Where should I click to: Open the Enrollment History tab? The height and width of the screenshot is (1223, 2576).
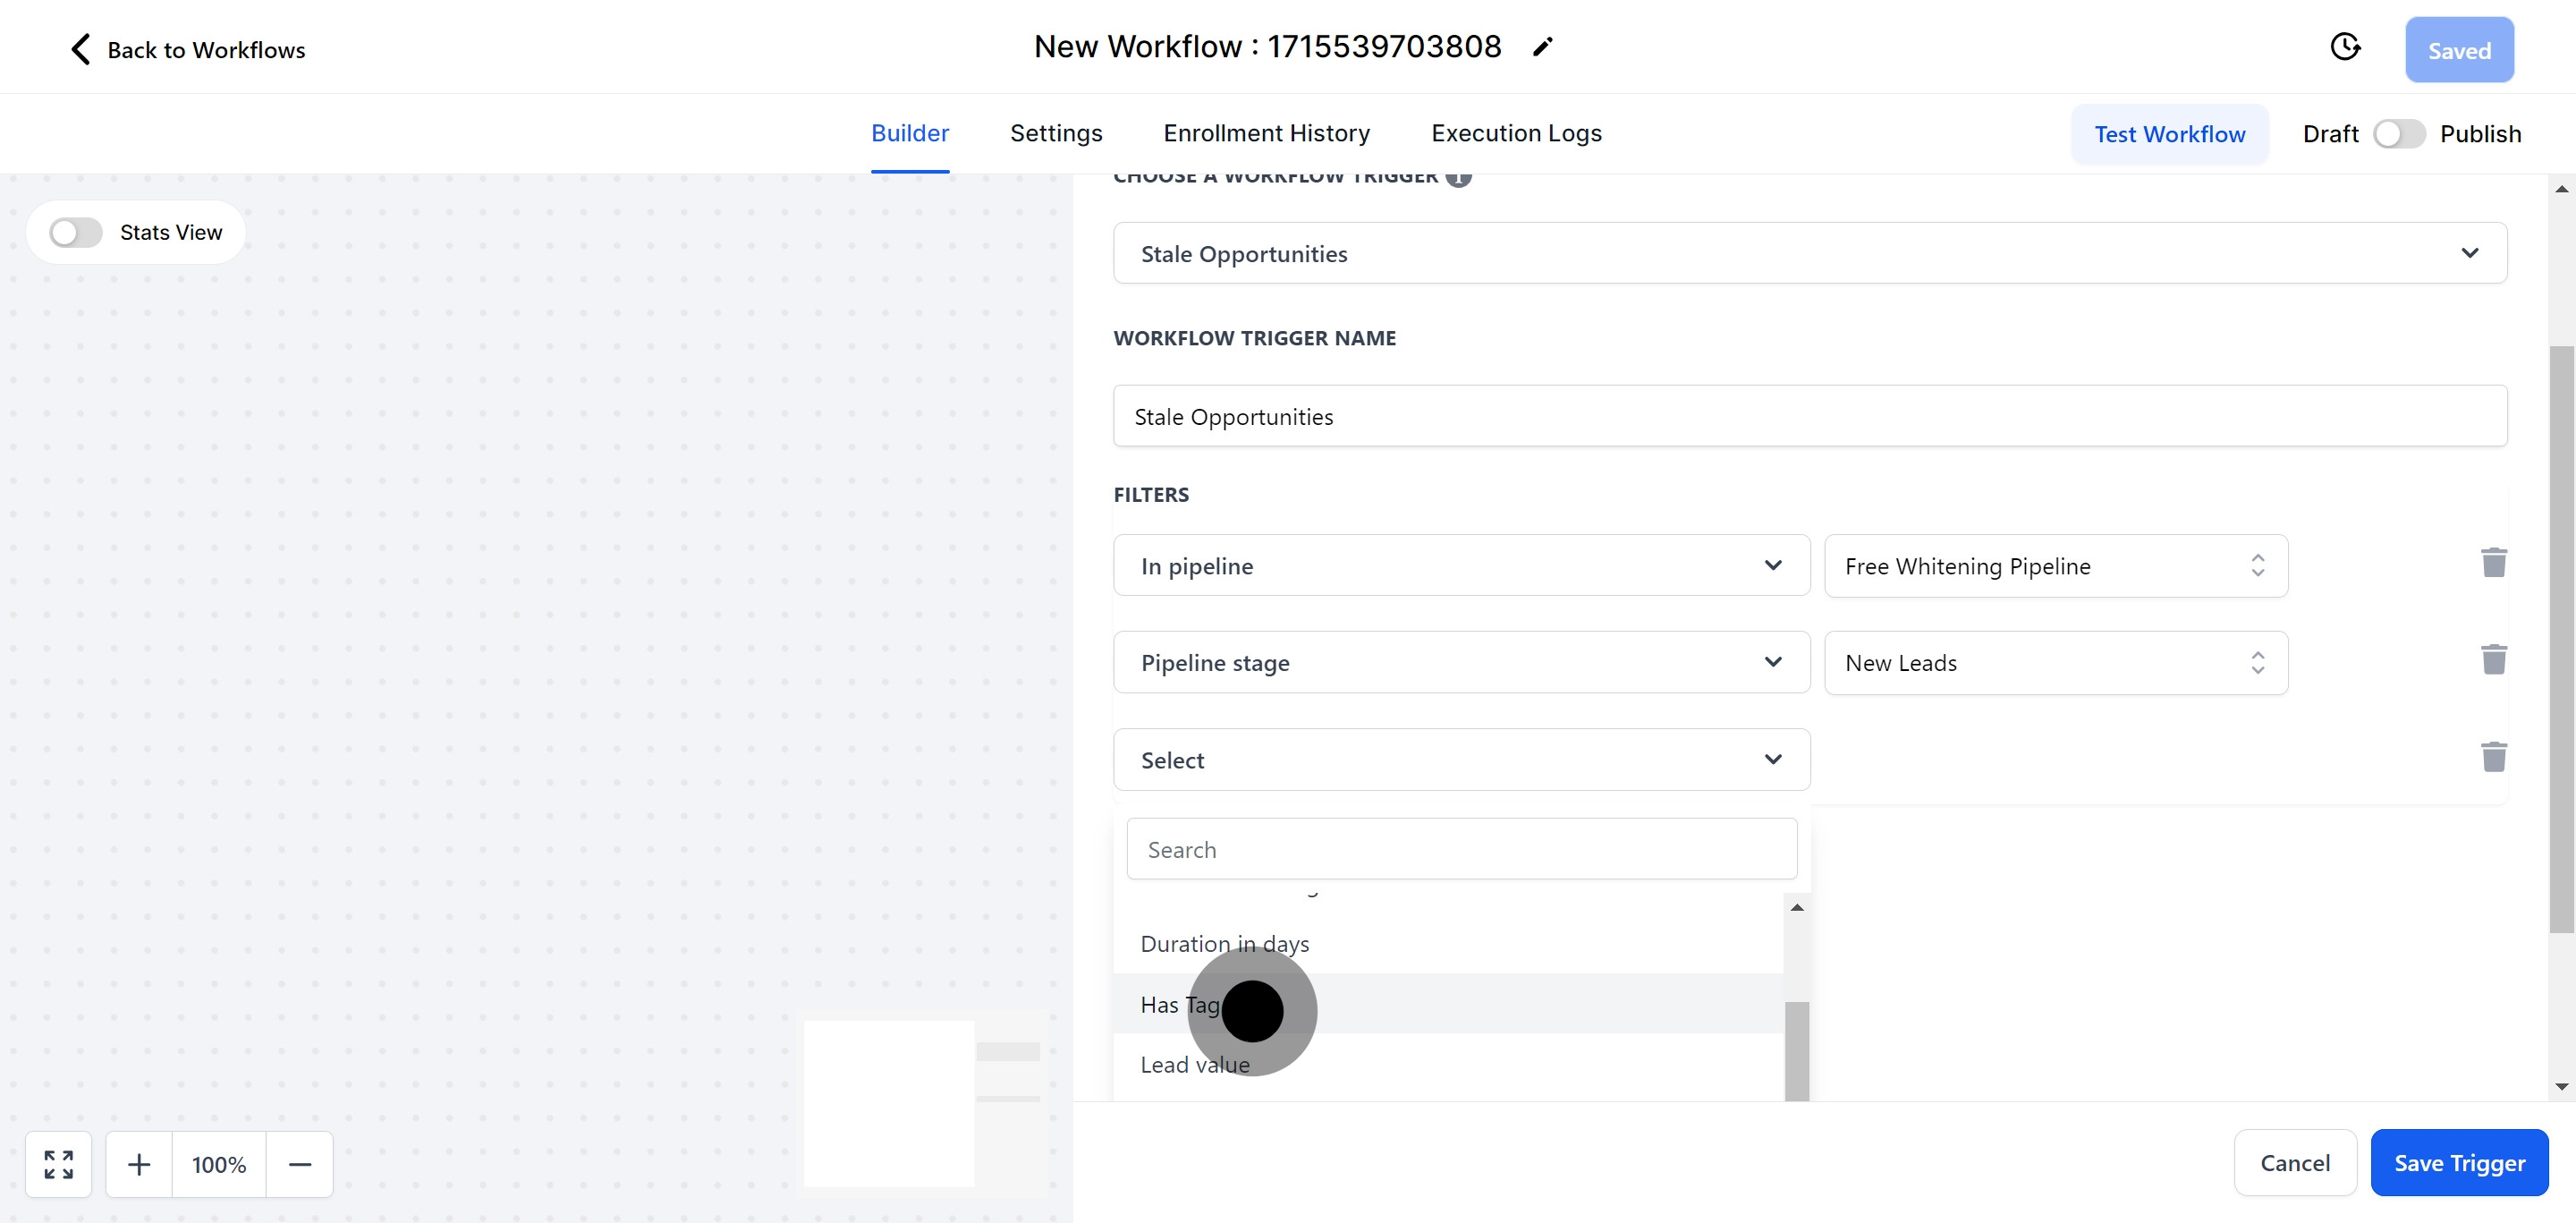(1266, 133)
